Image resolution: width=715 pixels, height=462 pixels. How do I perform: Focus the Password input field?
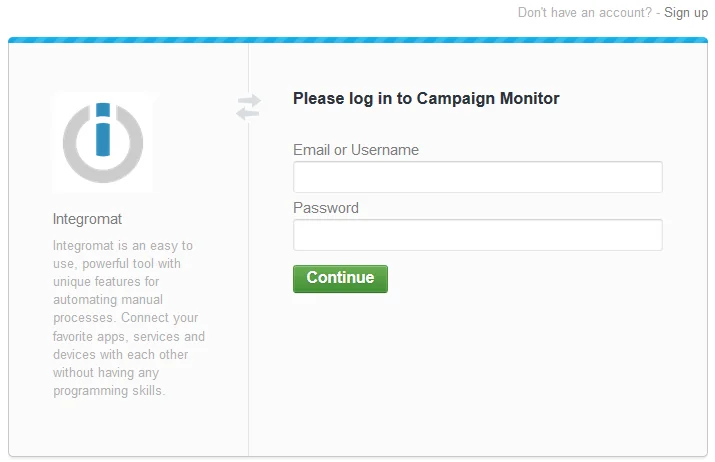[x=477, y=235]
